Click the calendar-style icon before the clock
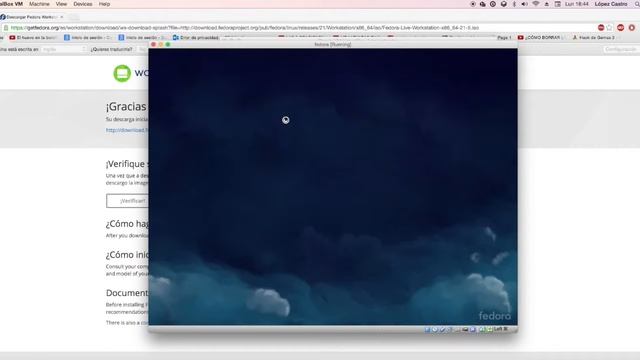The image size is (640, 360). tap(558, 4)
